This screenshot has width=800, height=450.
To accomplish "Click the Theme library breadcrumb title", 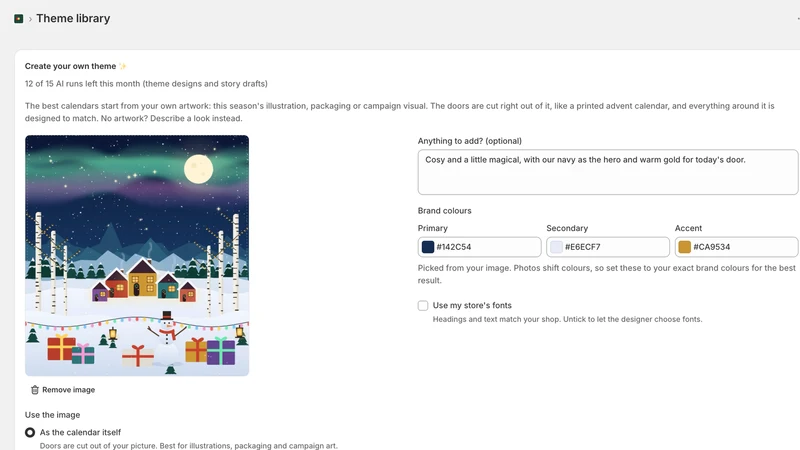I will coord(73,18).
